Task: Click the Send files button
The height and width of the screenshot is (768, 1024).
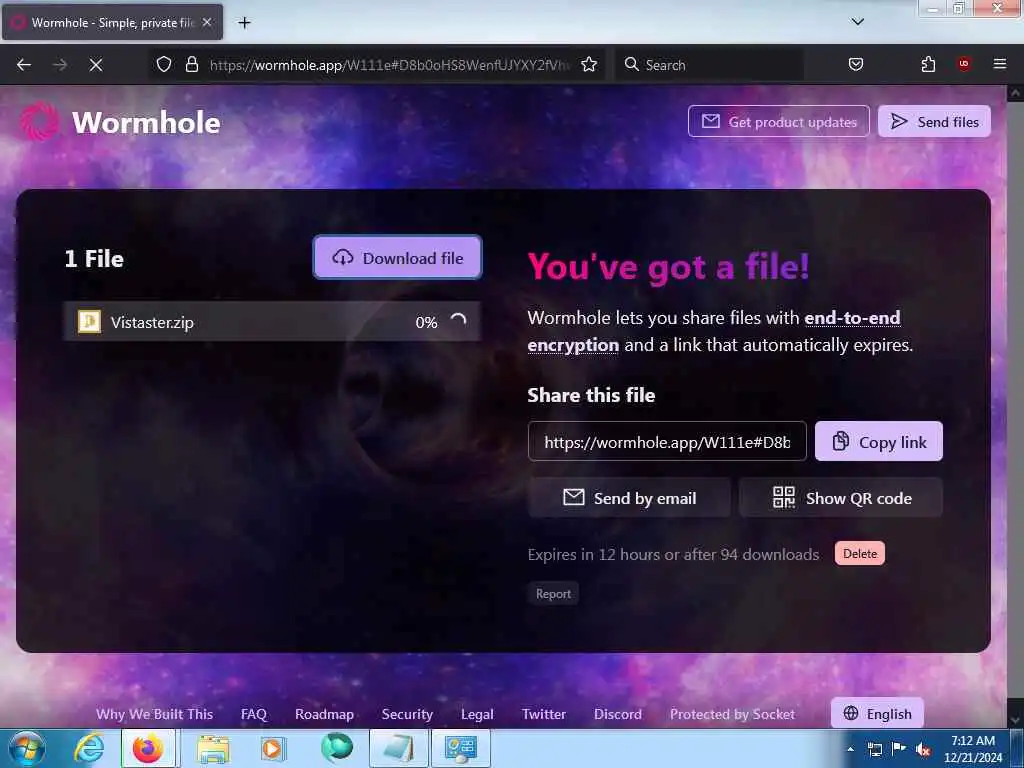Action: click(934, 121)
